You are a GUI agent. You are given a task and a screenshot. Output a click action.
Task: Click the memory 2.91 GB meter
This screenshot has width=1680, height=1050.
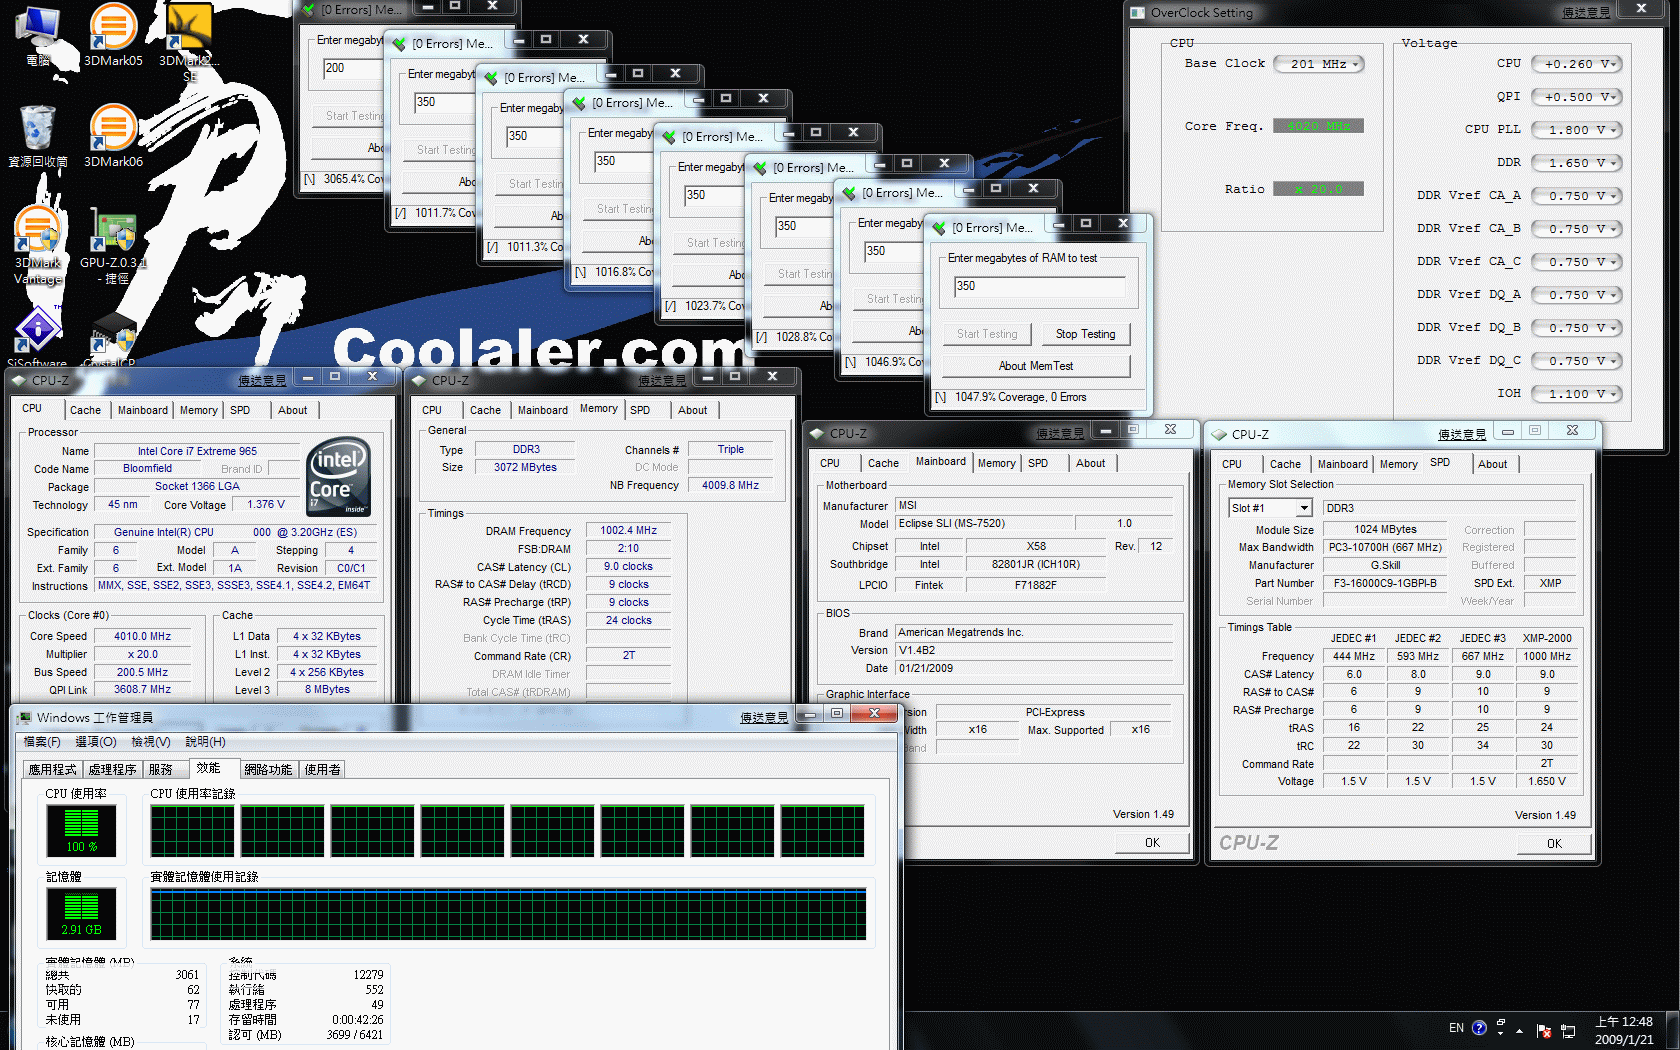point(82,914)
